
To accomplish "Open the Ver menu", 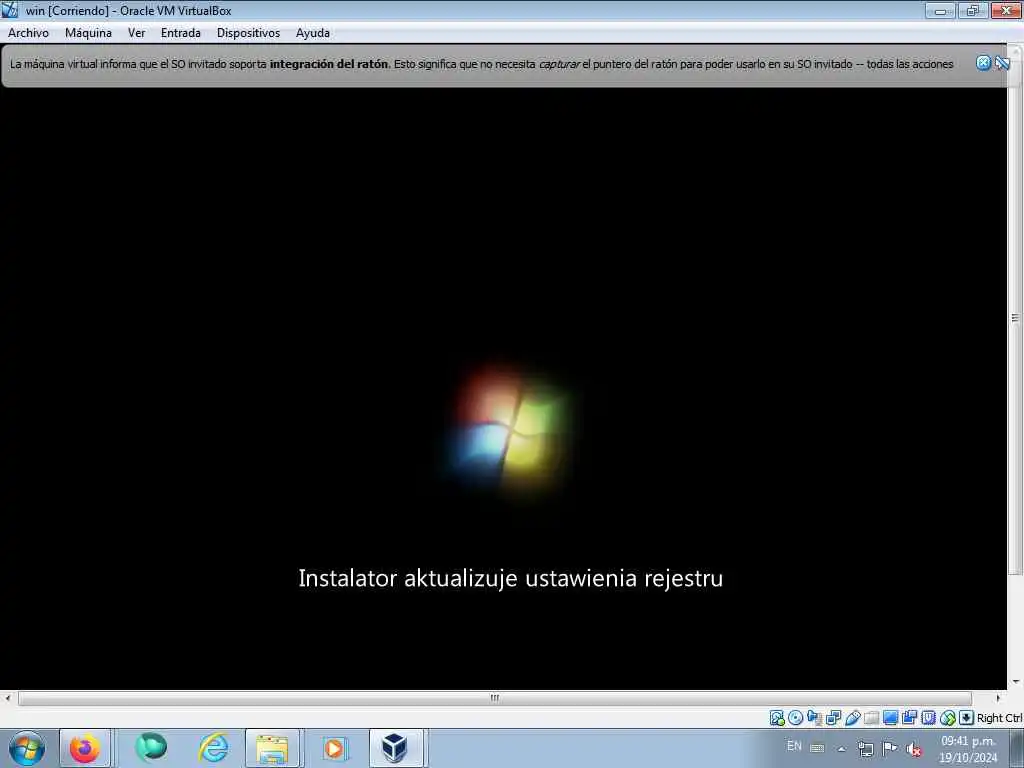I will pos(136,33).
